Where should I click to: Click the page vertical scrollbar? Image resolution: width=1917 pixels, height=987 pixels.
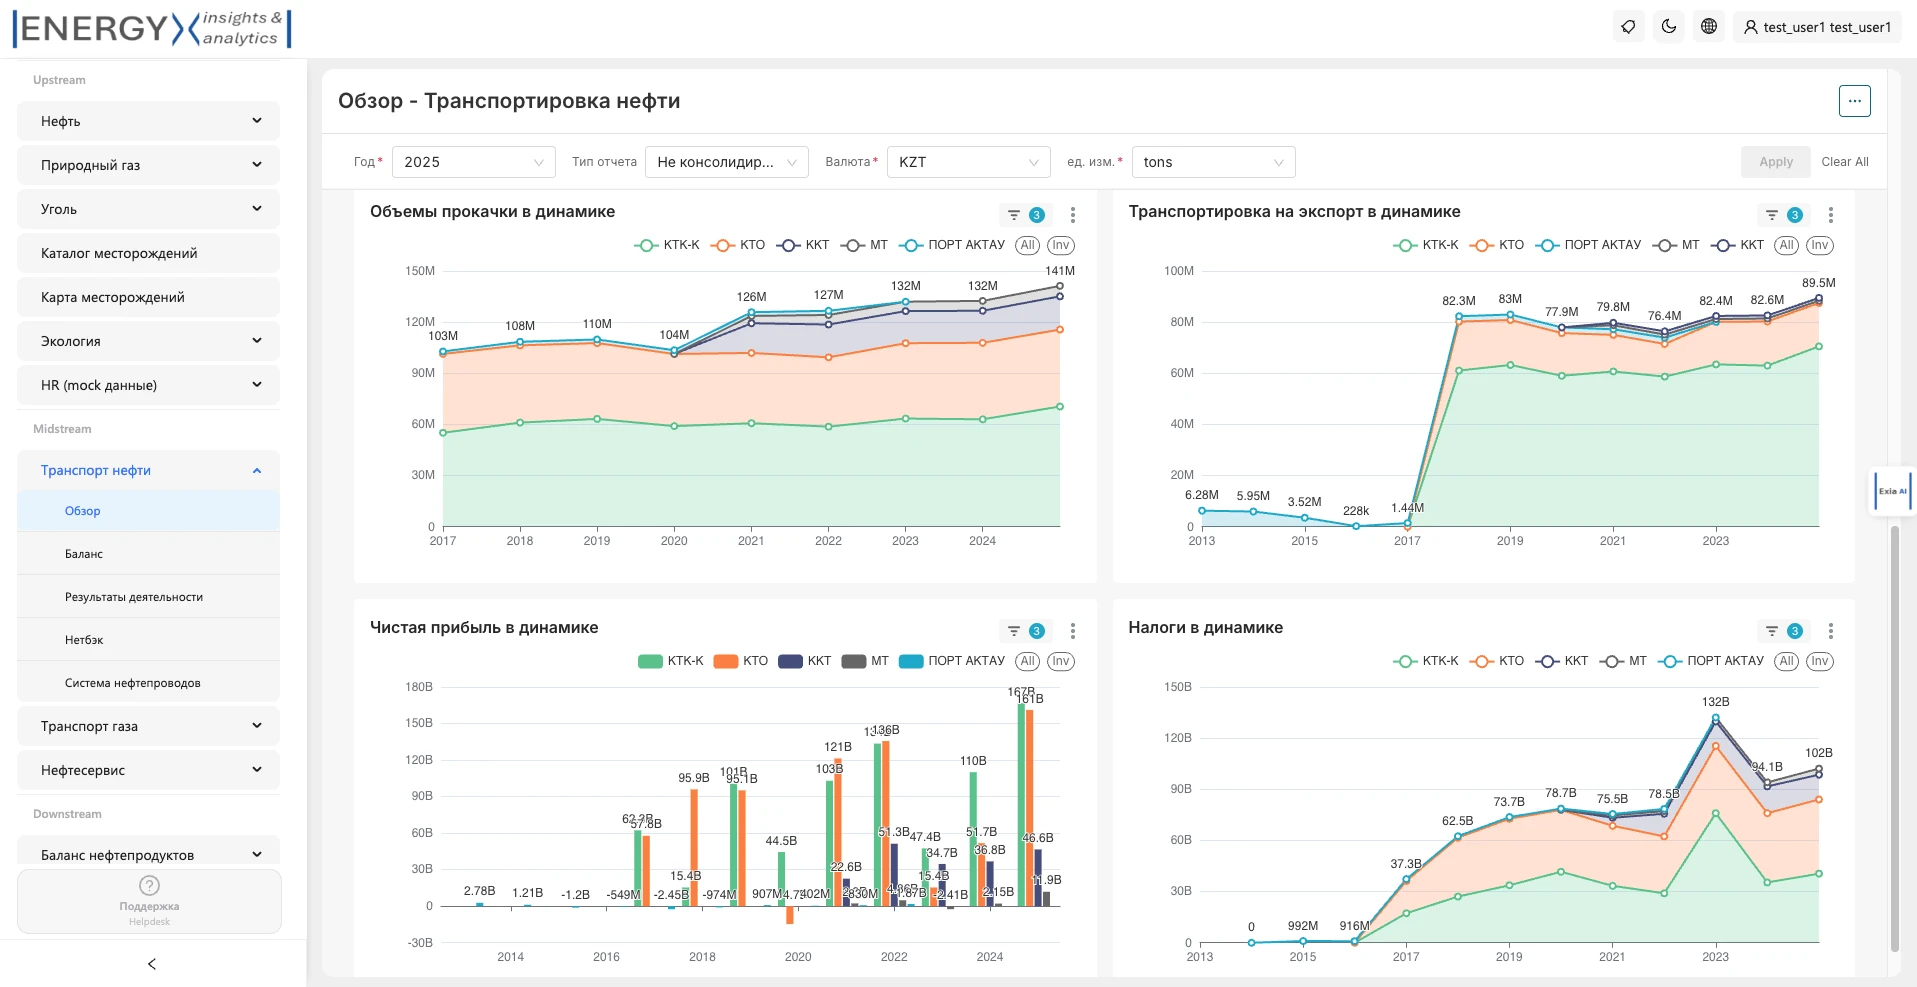(x=1894, y=738)
